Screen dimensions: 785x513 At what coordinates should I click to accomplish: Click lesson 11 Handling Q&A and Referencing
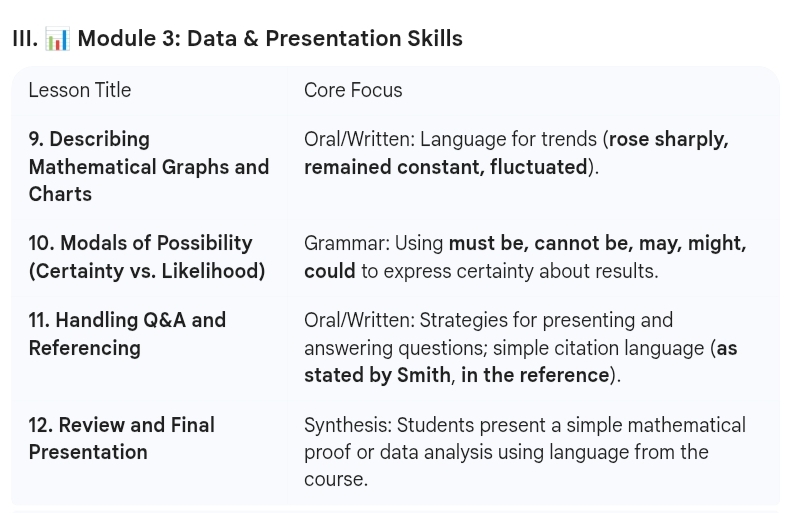pyautogui.click(x=127, y=334)
